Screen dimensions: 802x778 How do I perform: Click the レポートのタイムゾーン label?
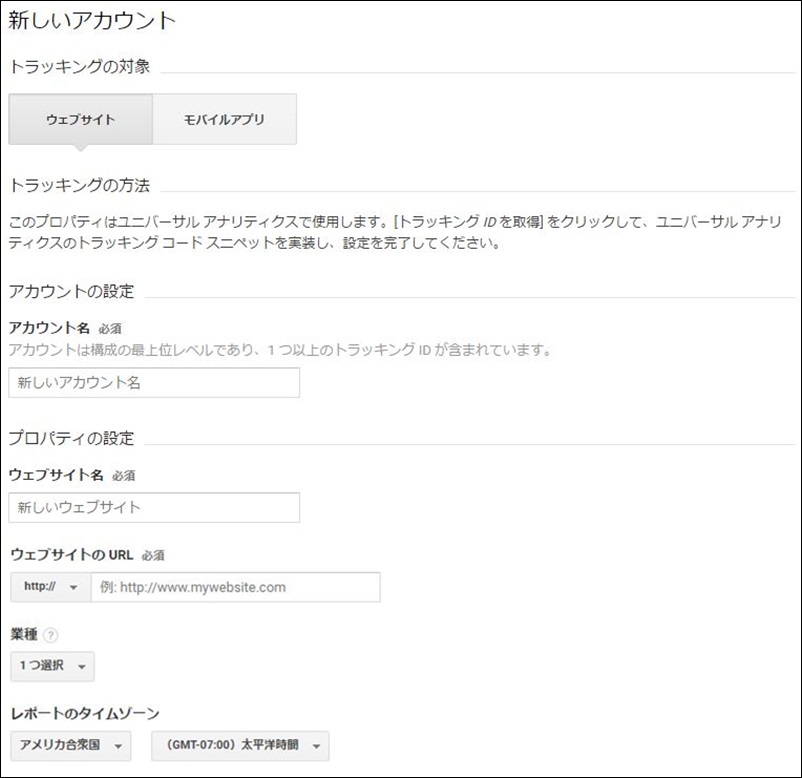85,713
